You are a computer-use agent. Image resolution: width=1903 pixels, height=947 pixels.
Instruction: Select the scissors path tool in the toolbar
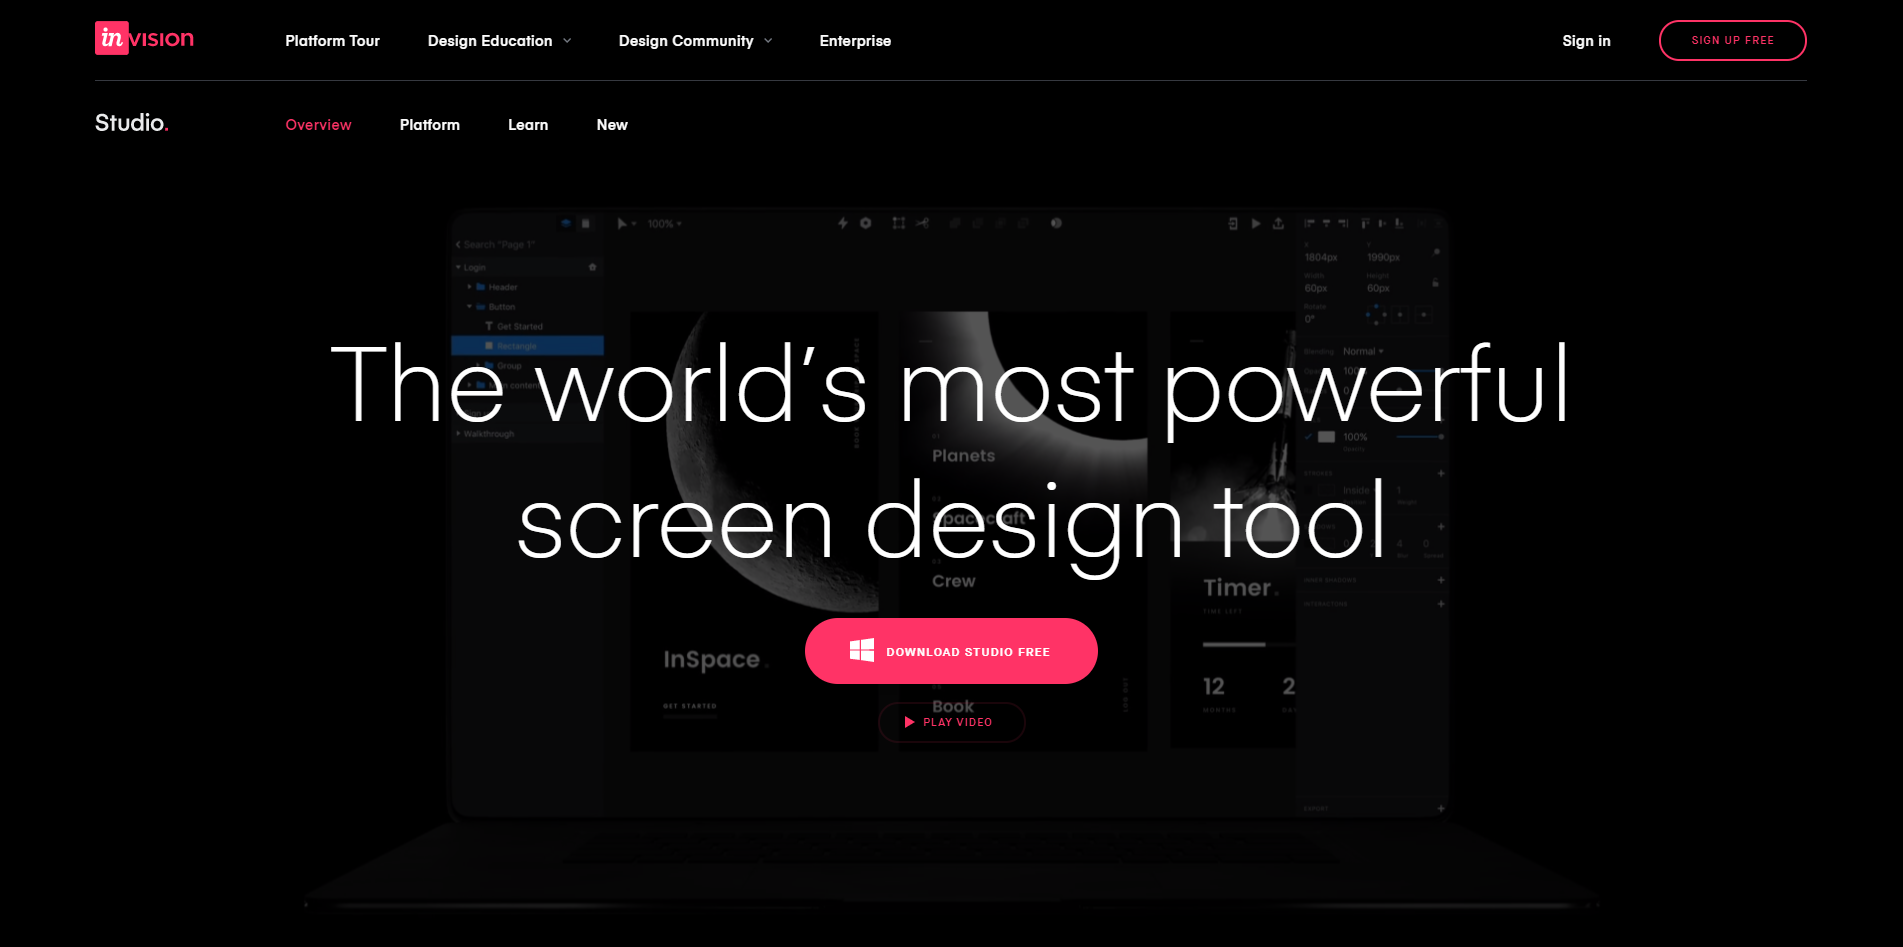pyautogui.click(x=922, y=223)
